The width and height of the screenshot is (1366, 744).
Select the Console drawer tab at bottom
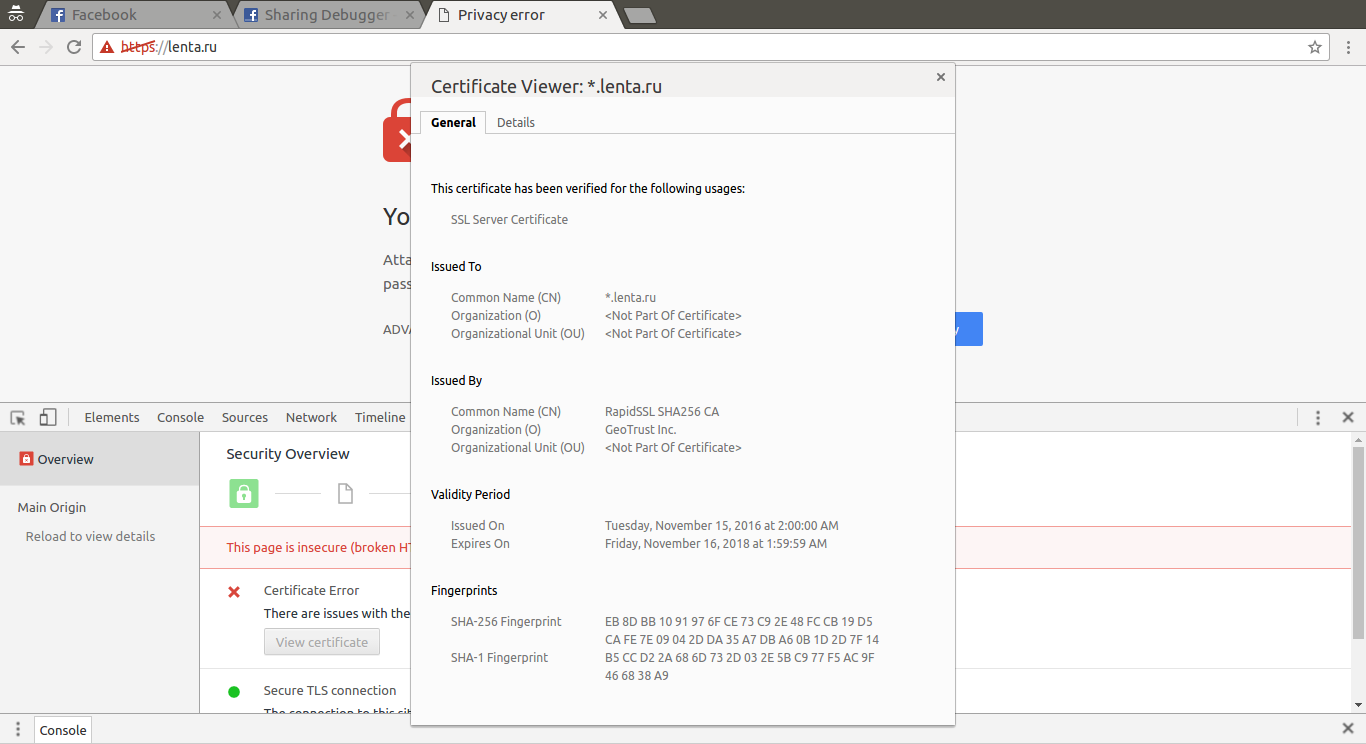(x=63, y=730)
